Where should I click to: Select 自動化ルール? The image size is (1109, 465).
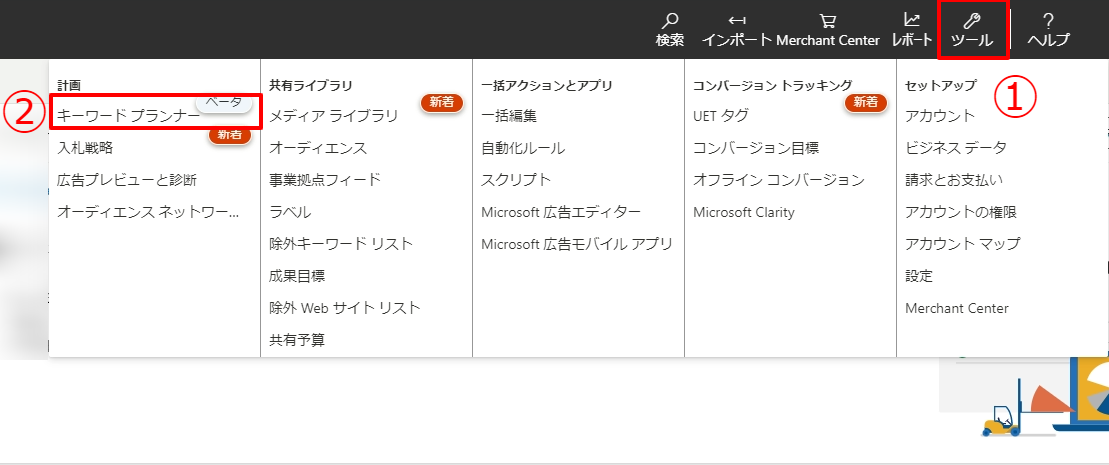click(x=523, y=148)
